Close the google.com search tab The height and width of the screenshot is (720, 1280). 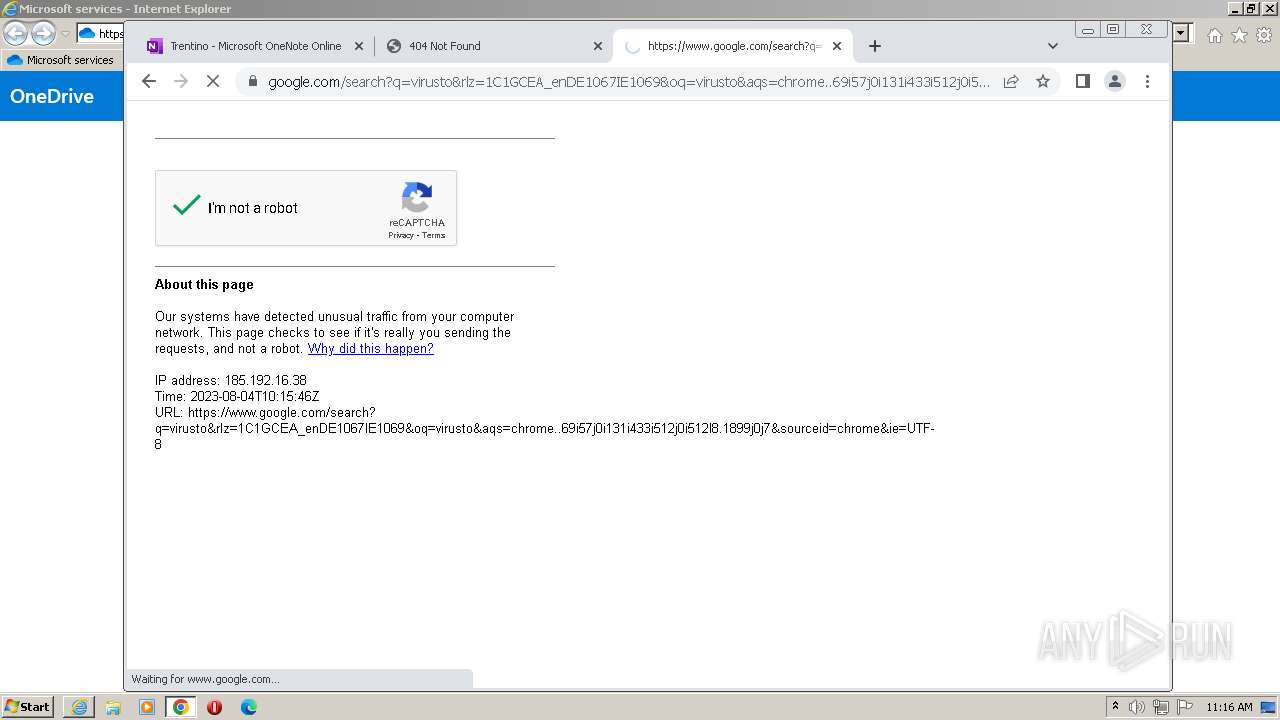click(x=837, y=46)
